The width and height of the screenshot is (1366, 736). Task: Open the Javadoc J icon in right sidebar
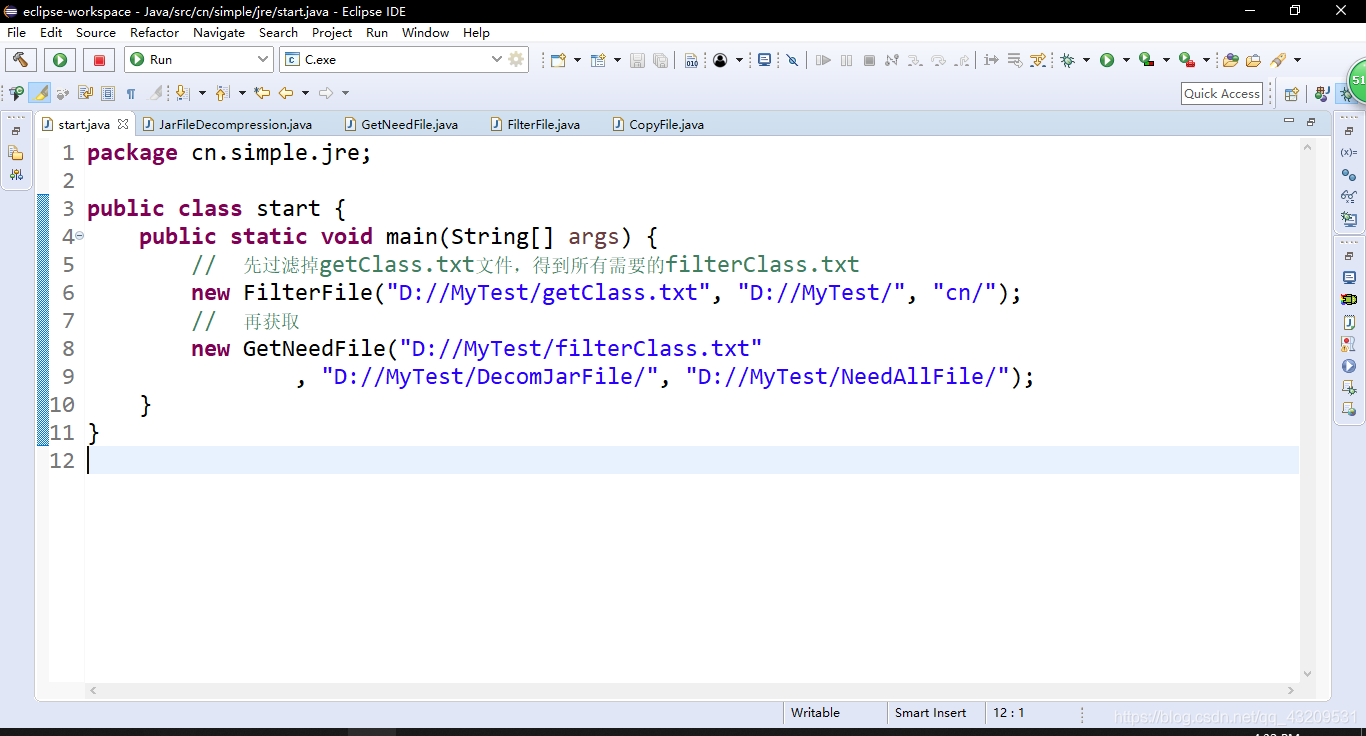(1349, 322)
